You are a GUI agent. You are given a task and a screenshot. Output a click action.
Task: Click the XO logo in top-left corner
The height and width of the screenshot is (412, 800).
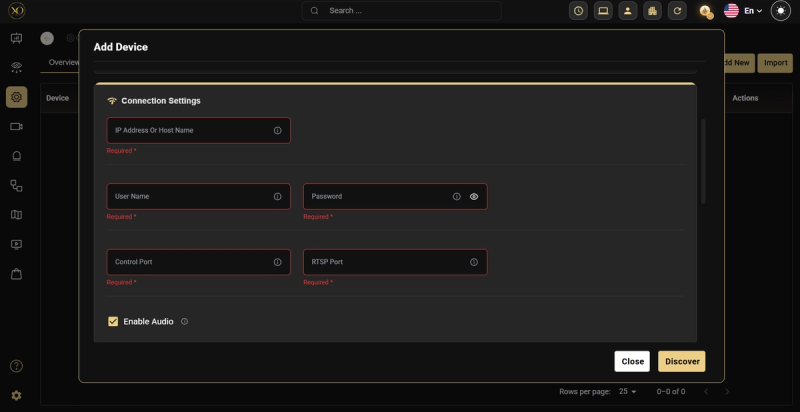(x=16, y=10)
